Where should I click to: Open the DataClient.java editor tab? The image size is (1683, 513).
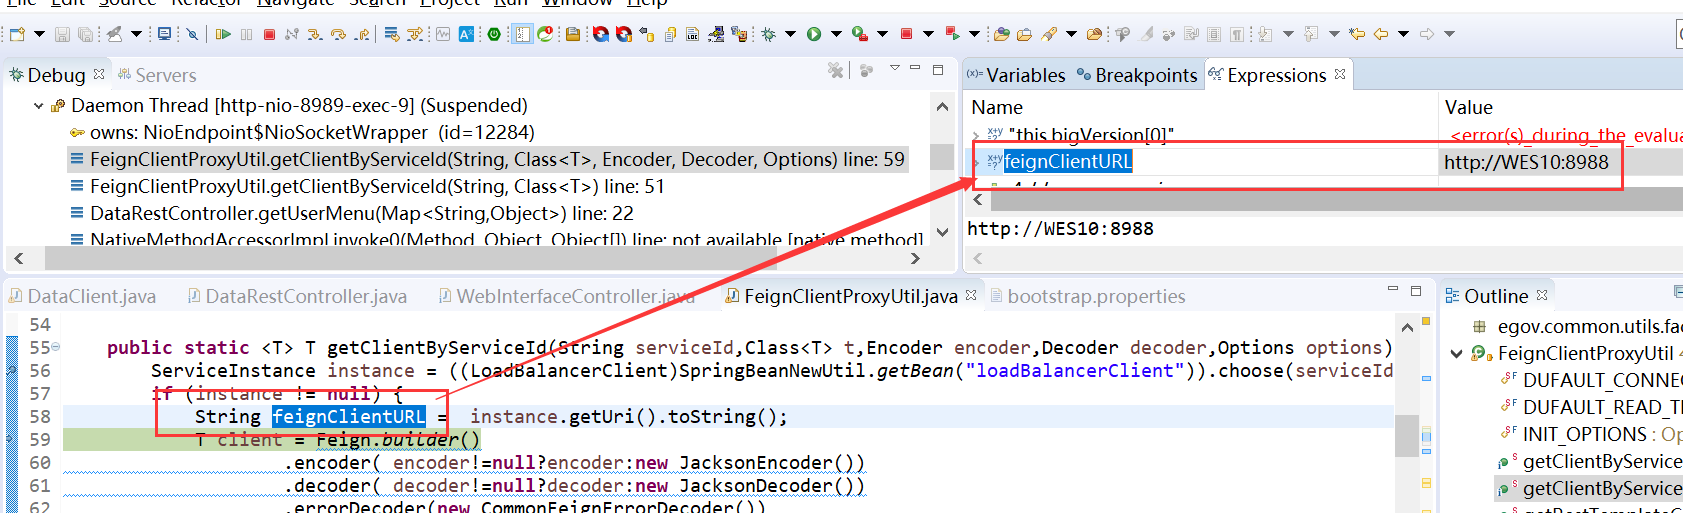click(x=82, y=296)
